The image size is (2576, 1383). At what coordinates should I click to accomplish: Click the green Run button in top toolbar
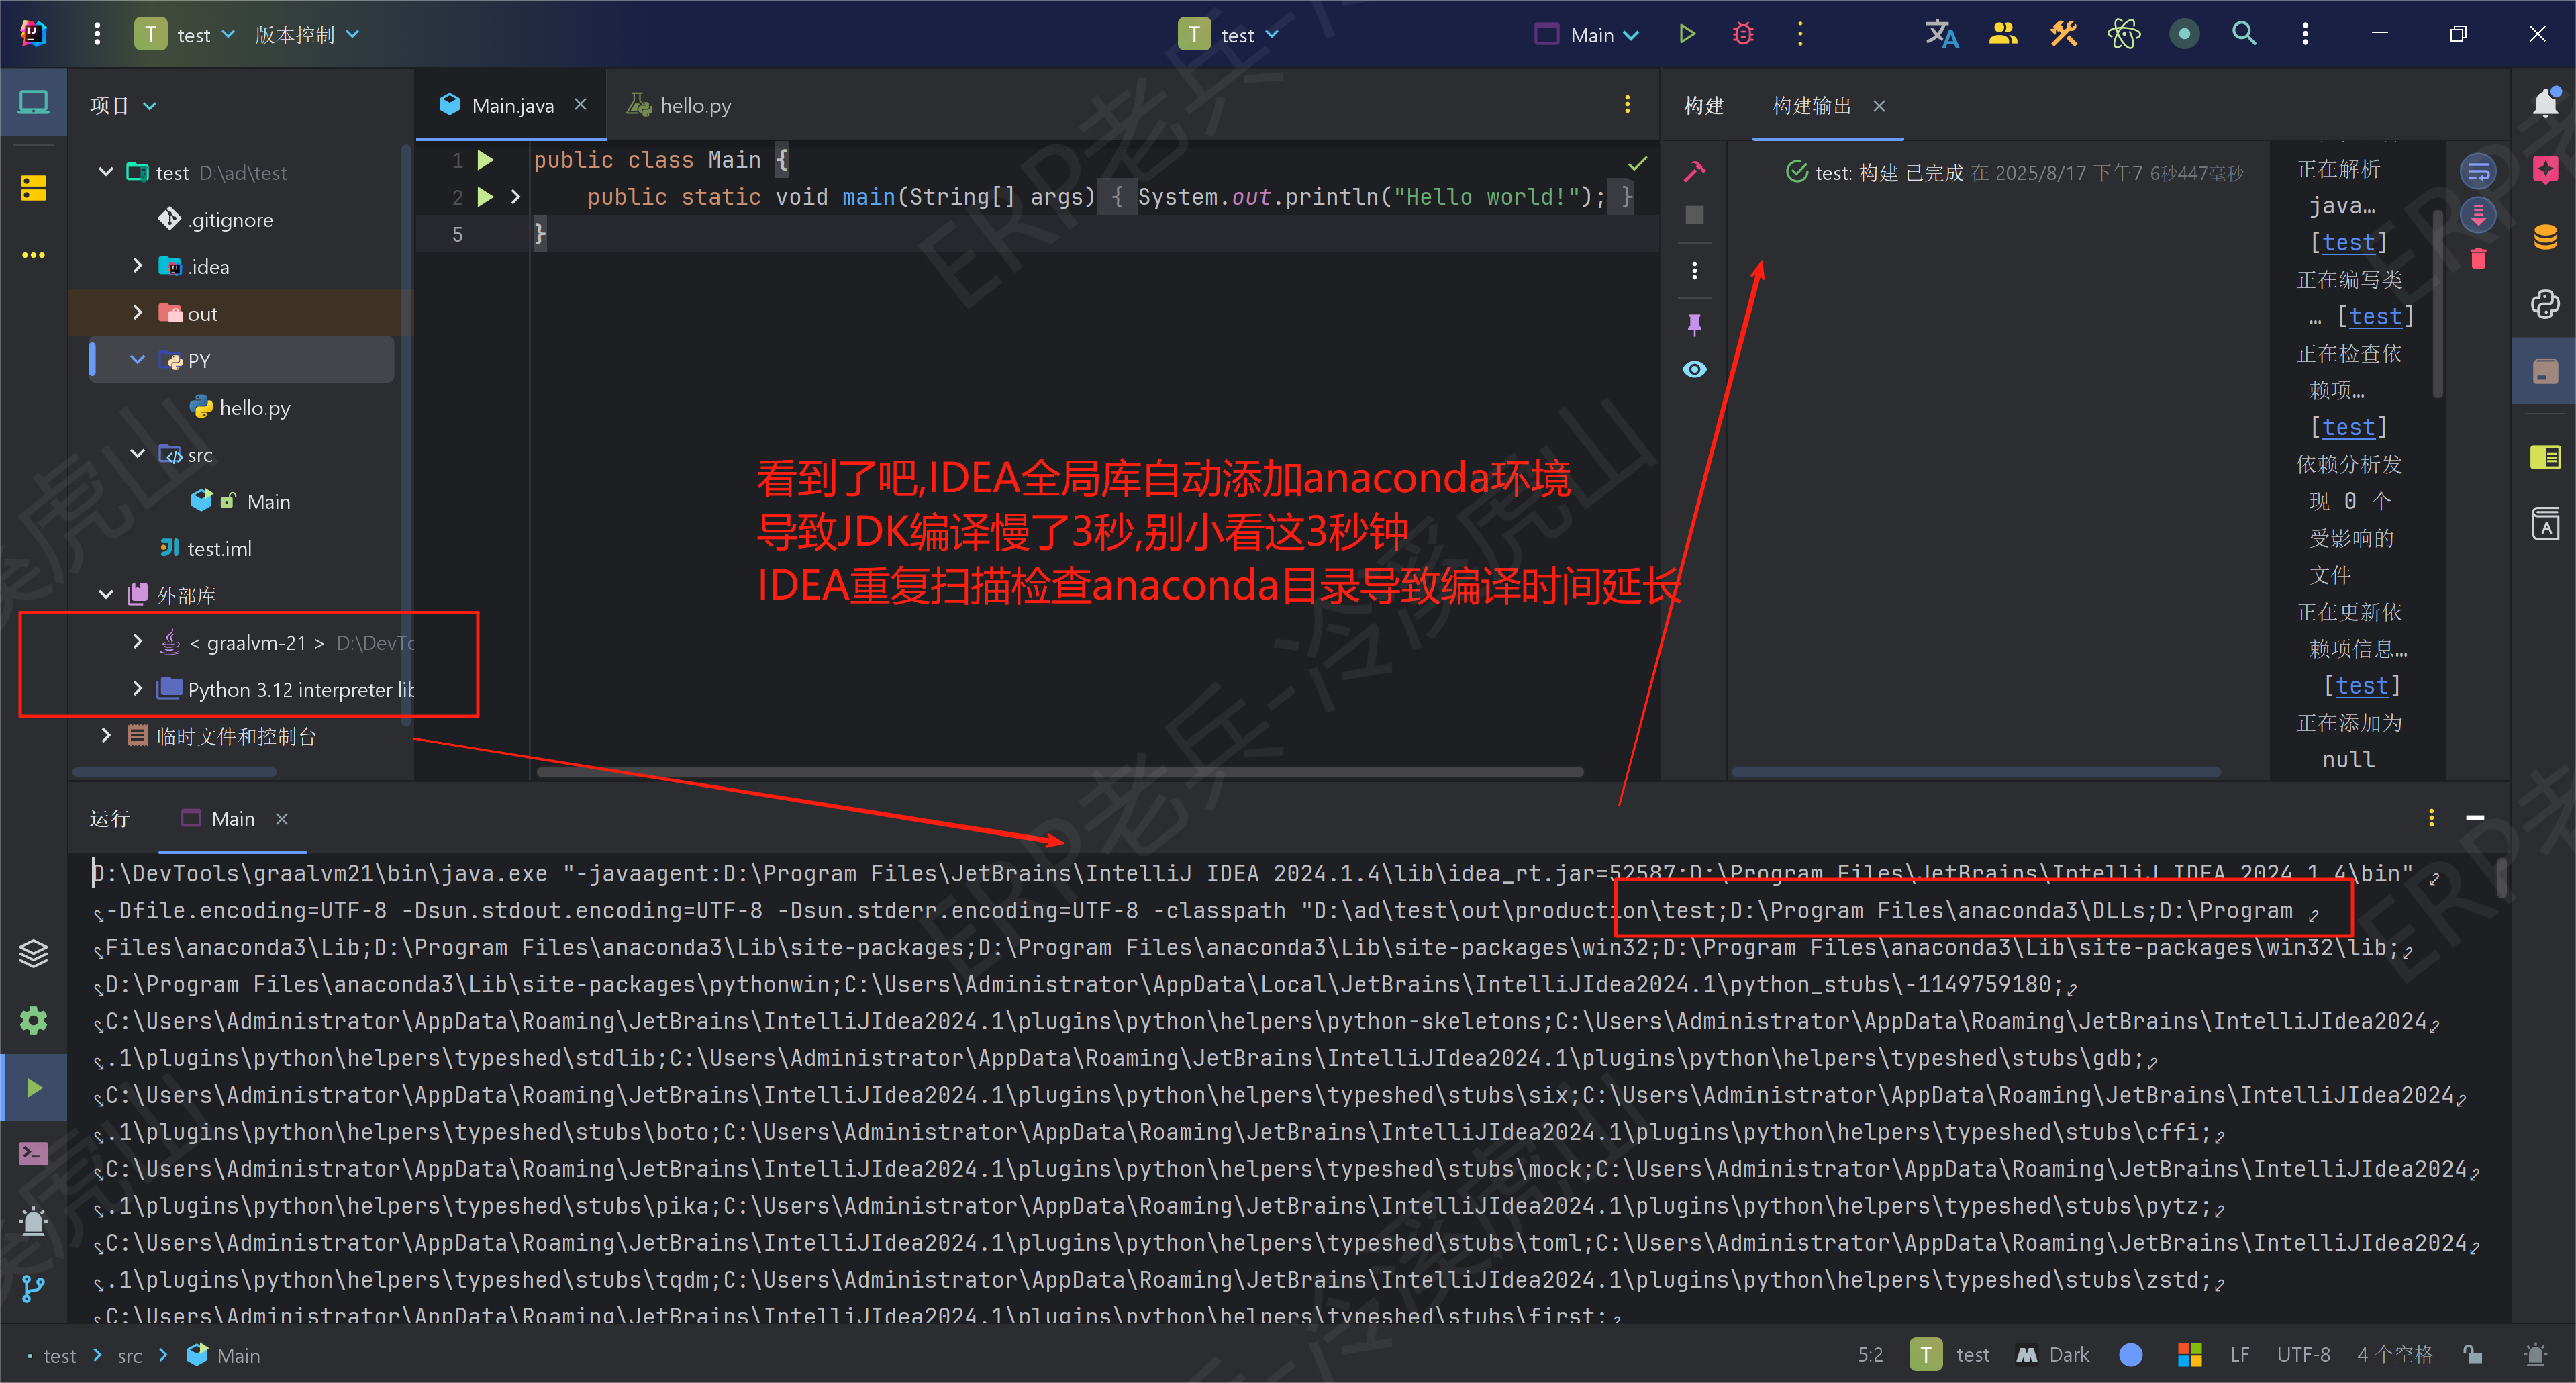[1687, 34]
